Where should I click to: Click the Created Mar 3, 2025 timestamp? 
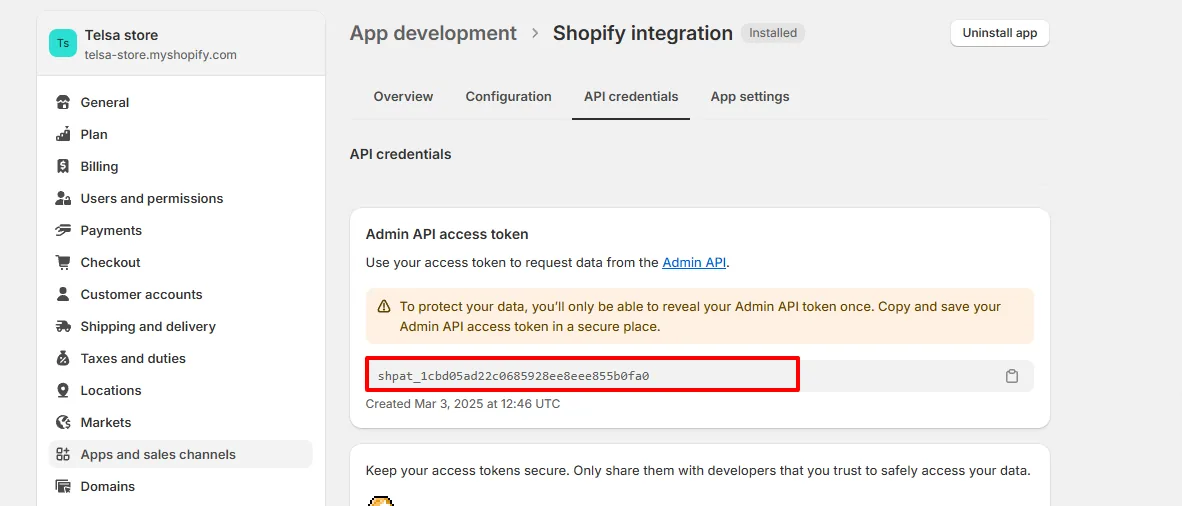[463, 404]
